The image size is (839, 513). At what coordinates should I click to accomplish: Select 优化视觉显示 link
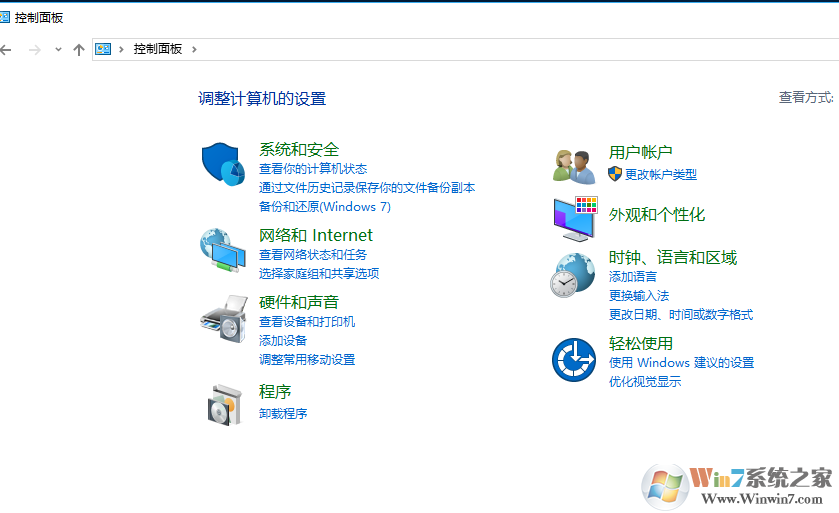pos(645,381)
